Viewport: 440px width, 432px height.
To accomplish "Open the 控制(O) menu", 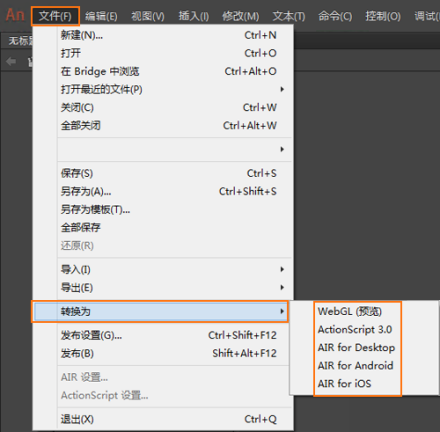I will (383, 16).
